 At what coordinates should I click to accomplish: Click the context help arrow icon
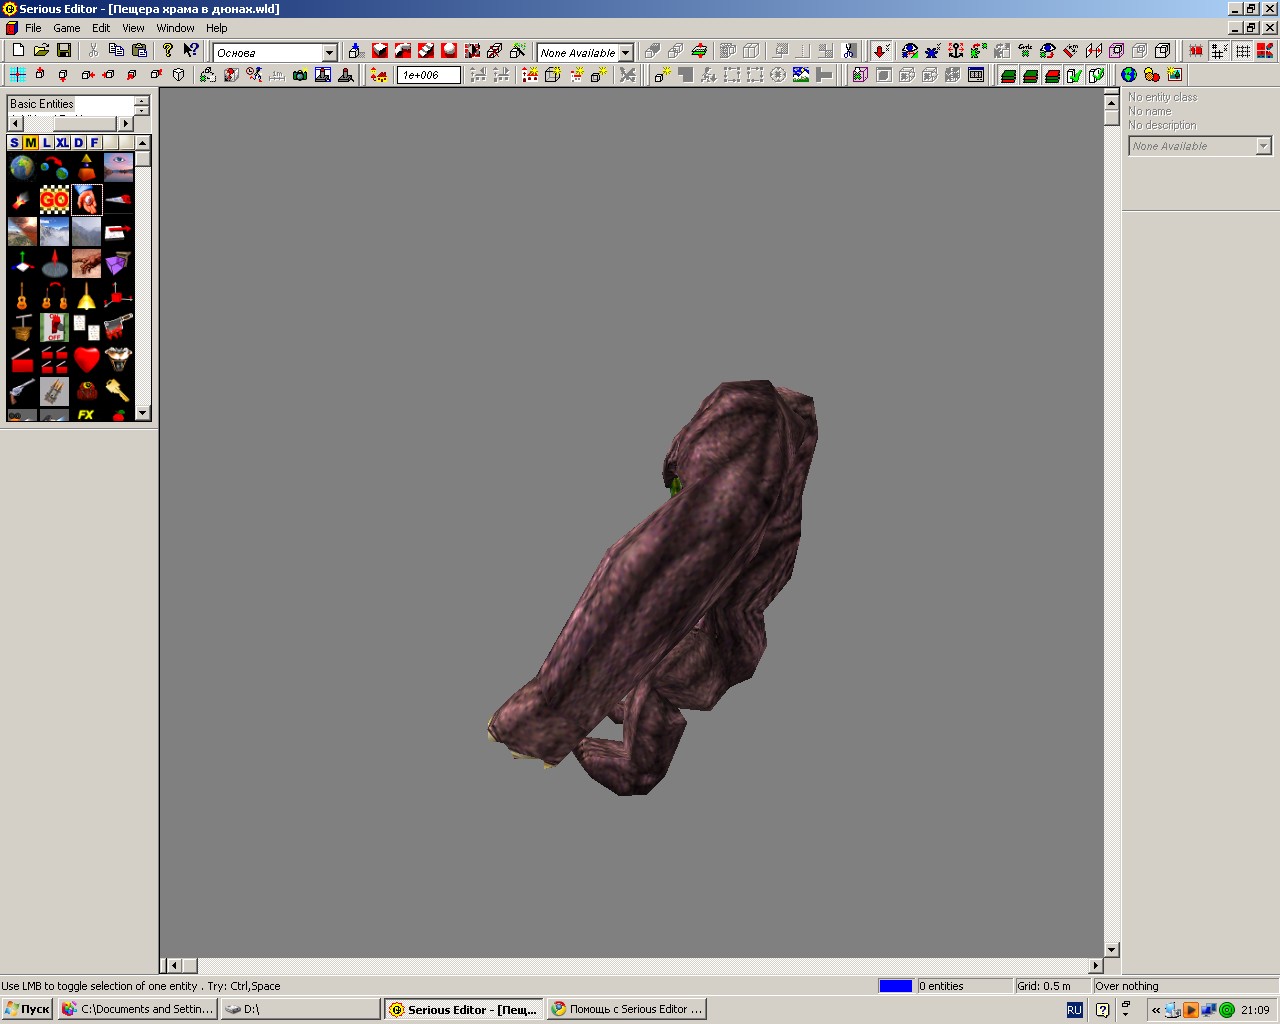coord(191,50)
